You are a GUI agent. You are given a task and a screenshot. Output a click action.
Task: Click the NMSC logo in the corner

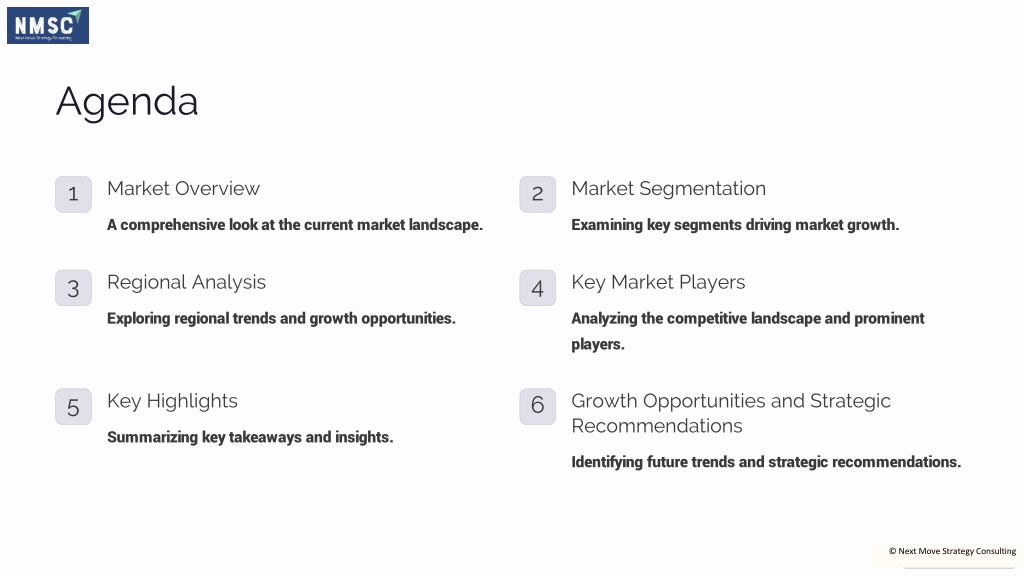click(48, 25)
